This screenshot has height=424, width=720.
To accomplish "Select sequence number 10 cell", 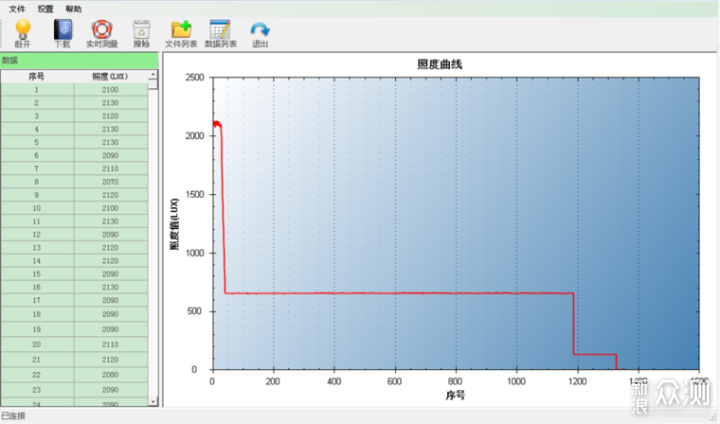I will [37, 208].
